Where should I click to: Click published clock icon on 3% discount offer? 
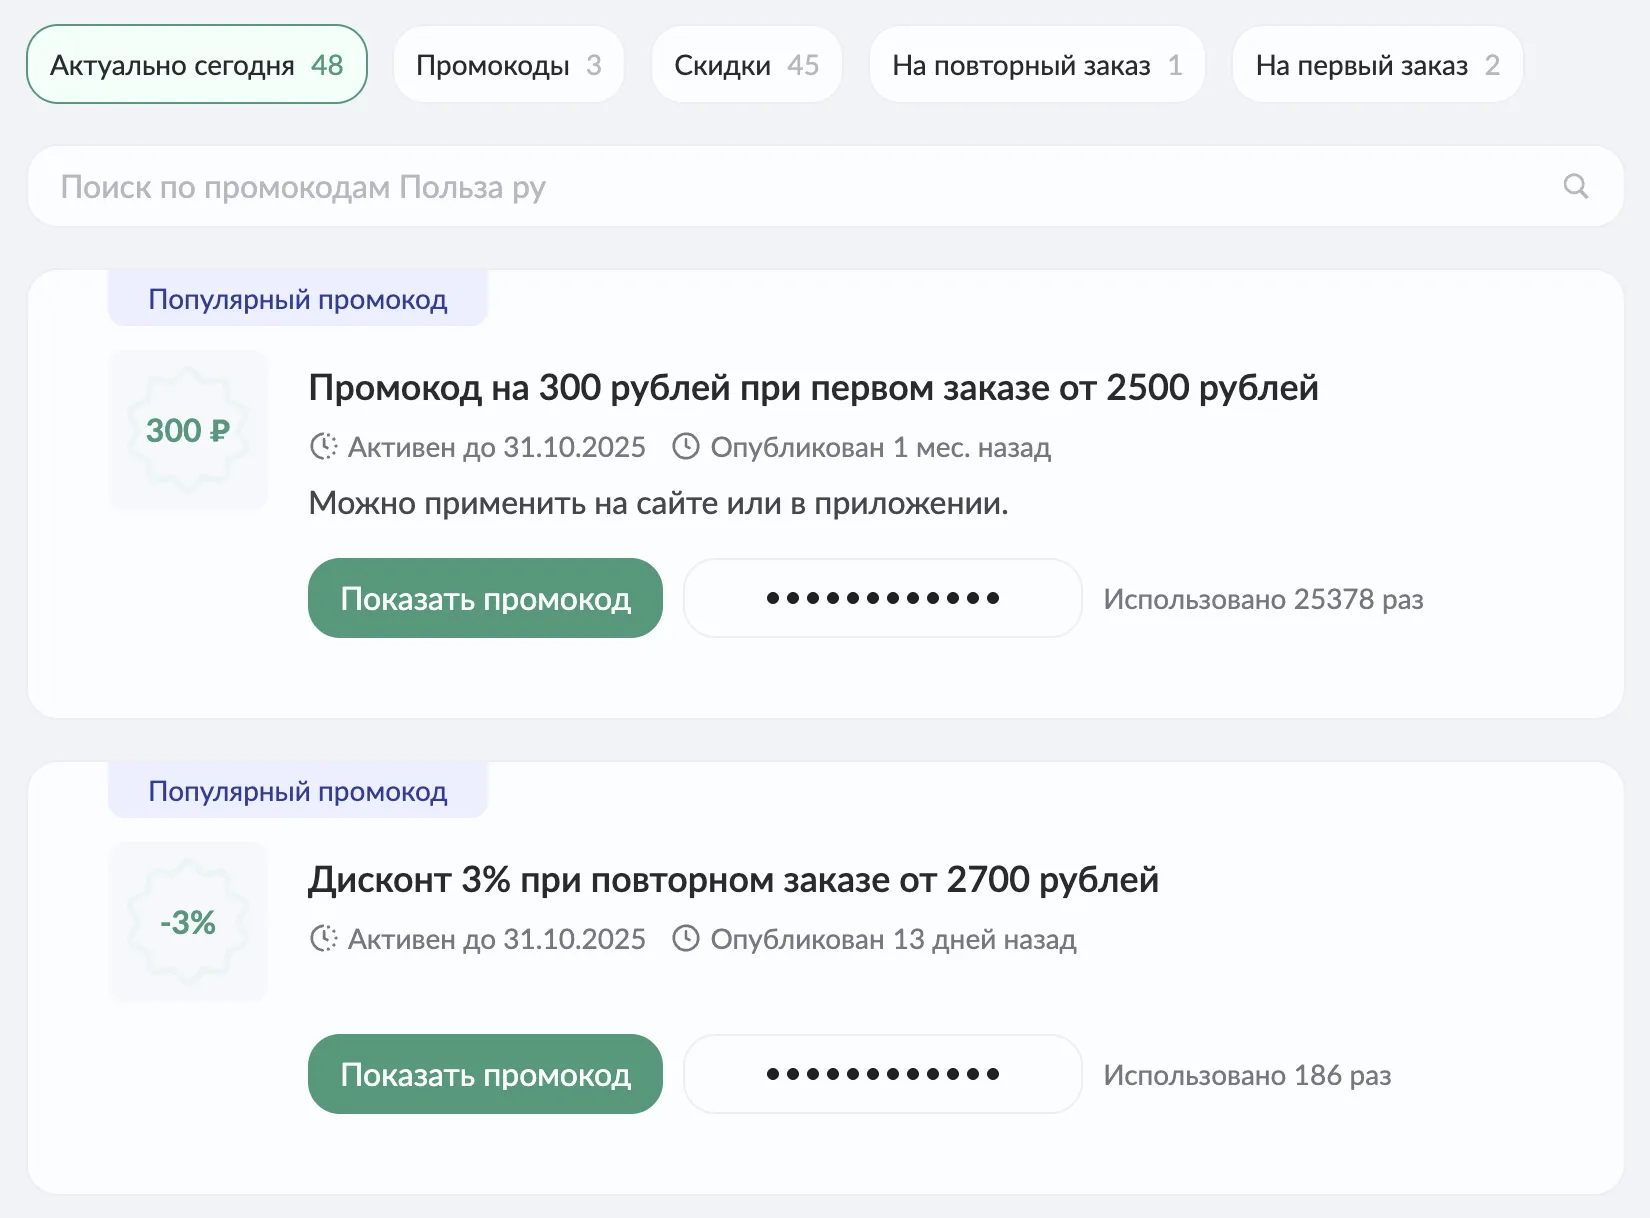click(x=685, y=938)
